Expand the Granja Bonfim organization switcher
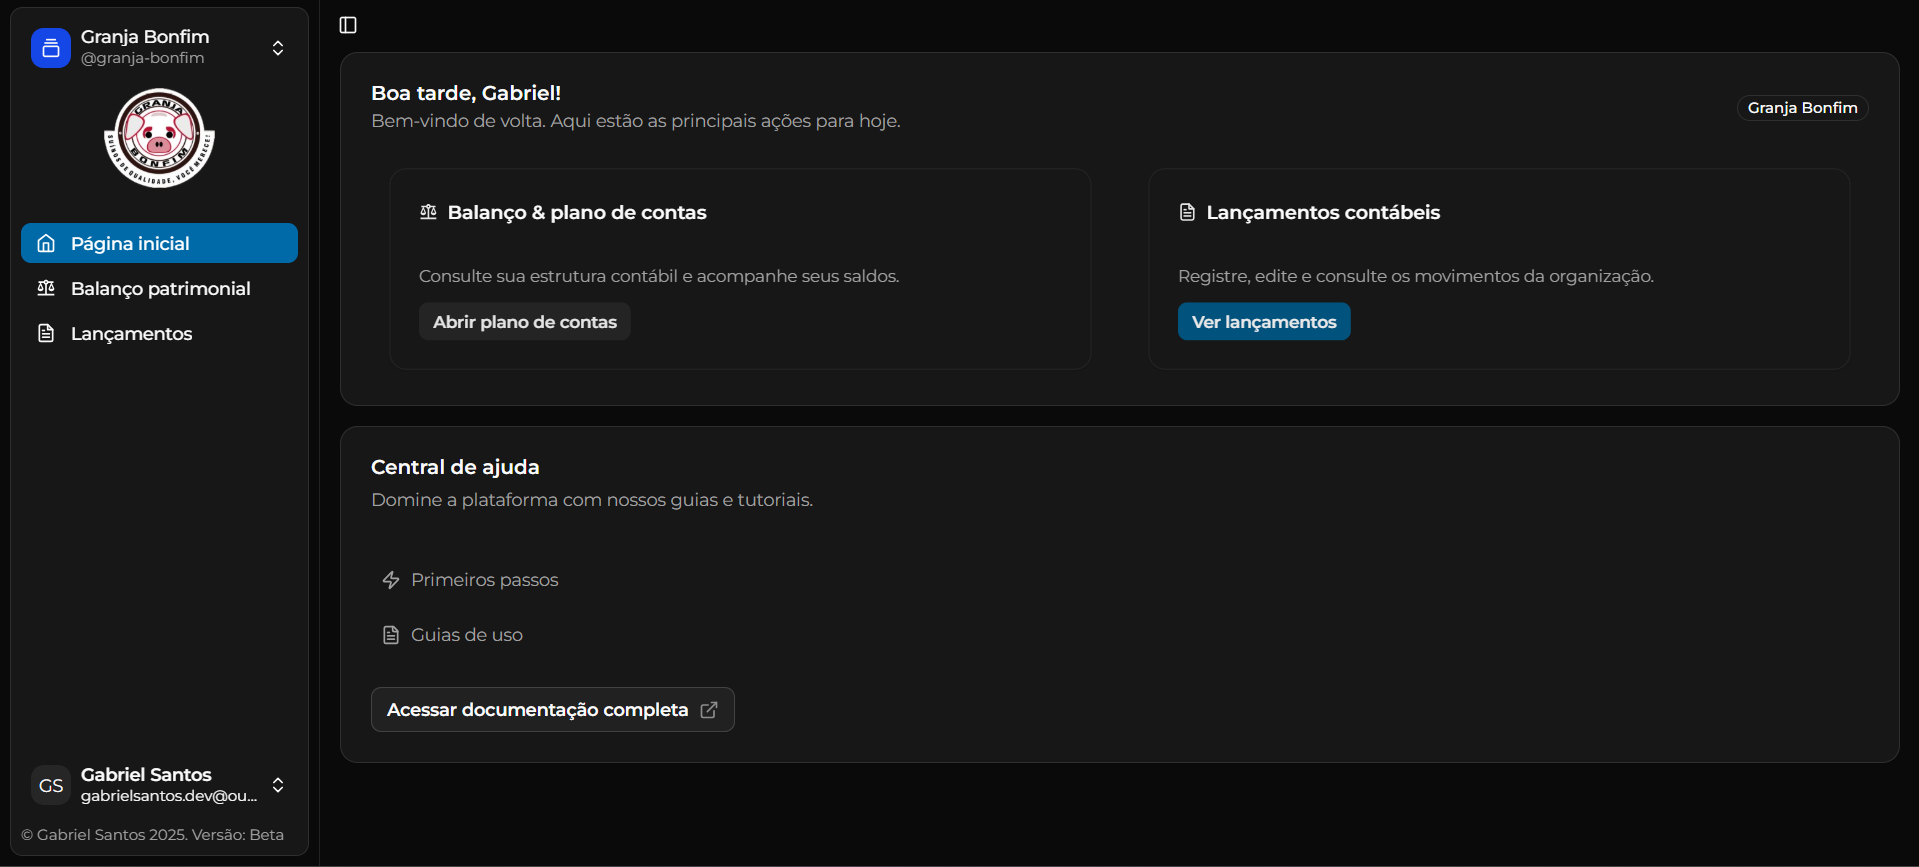Viewport: 1919px width, 867px height. coord(278,48)
